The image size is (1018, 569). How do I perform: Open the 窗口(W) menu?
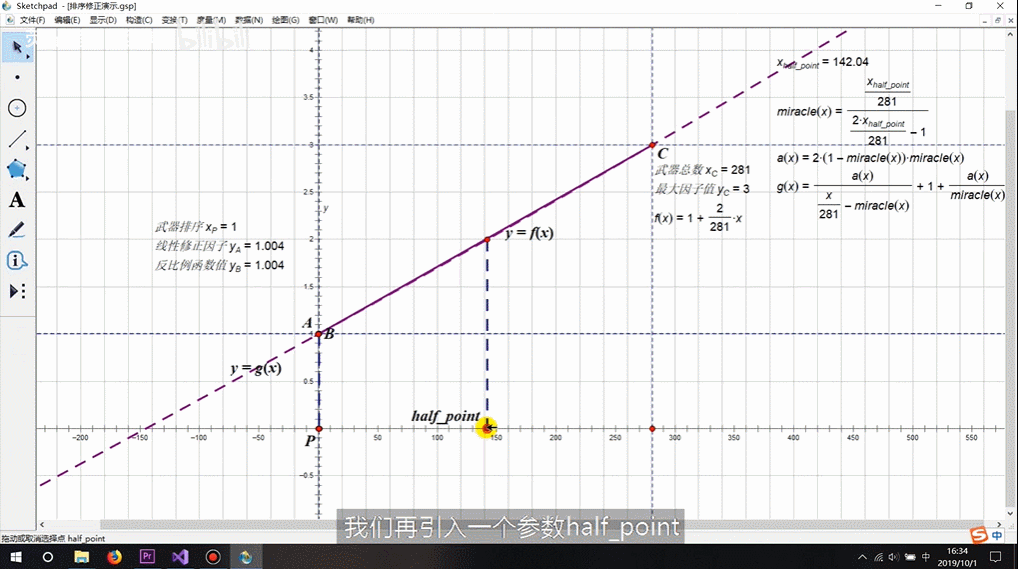coord(323,20)
